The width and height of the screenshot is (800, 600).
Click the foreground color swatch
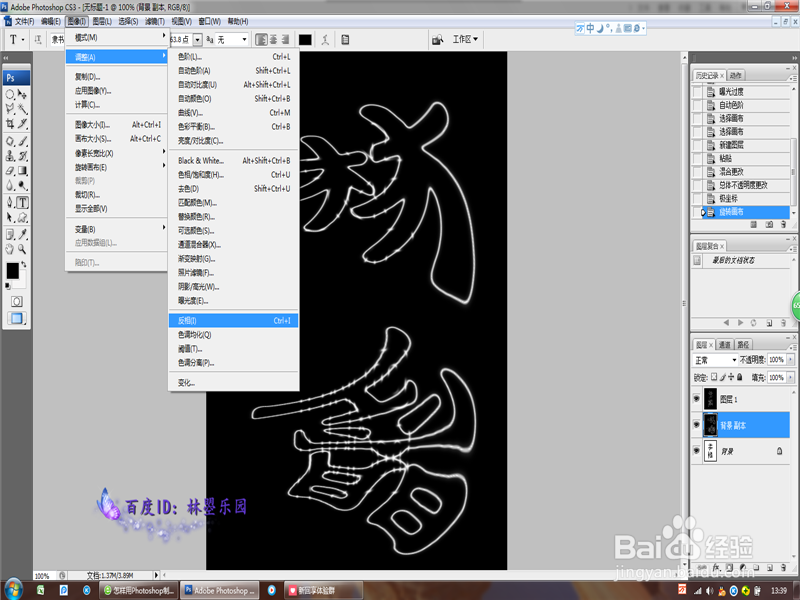click(13, 270)
